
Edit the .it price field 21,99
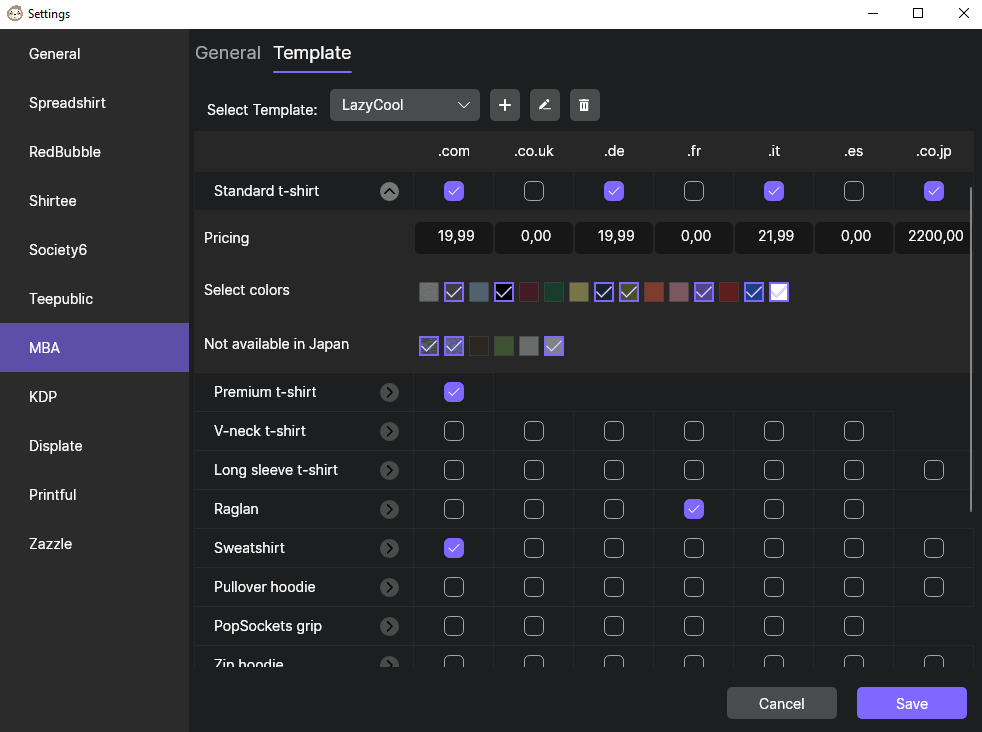(774, 237)
